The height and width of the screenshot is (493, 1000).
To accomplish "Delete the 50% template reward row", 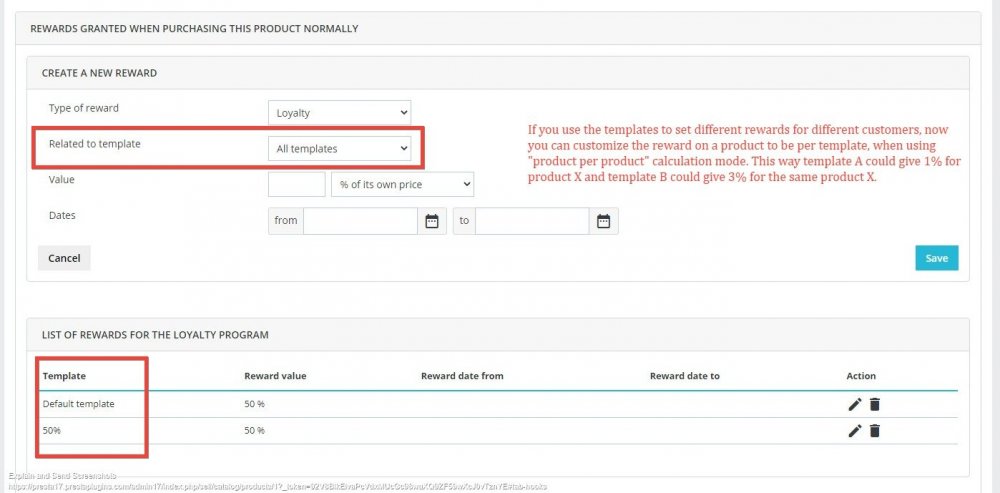I will tap(875, 430).
